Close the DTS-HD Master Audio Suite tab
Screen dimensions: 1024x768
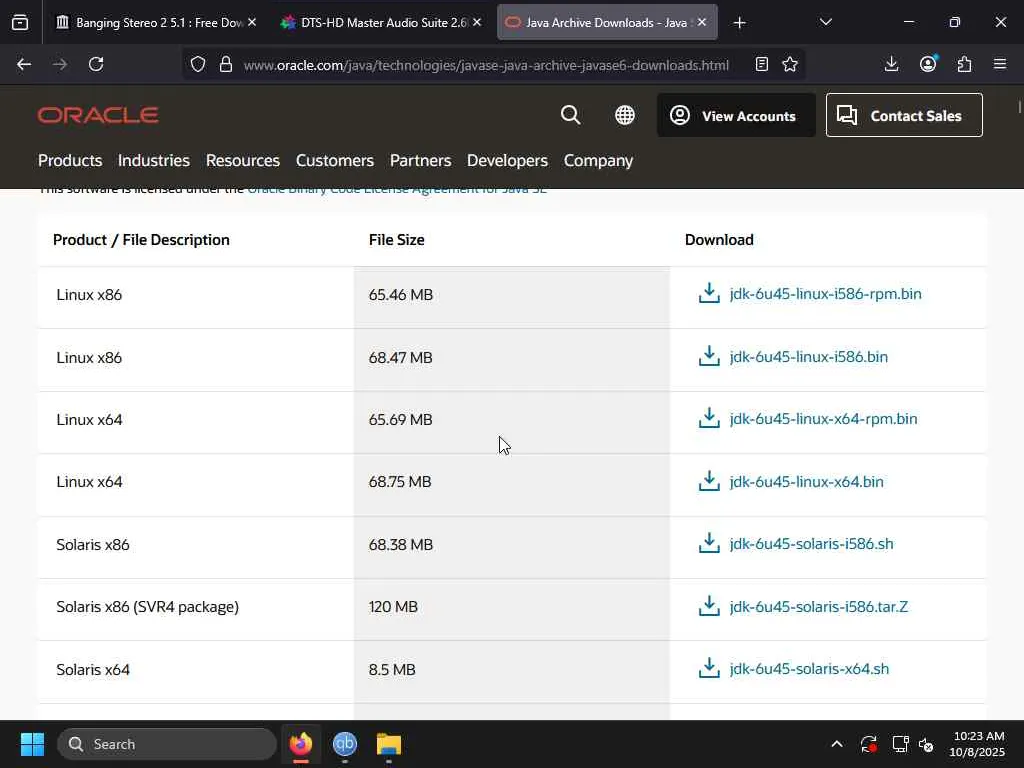pyautogui.click(x=477, y=22)
